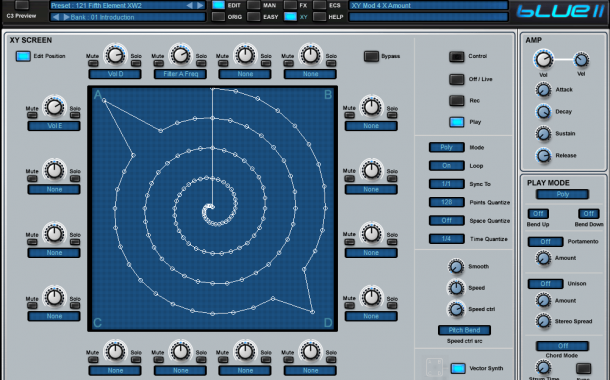Viewport: 610px width, 380px height.
Task: Click the AMP Decay knob
Action: coord(543,112)
